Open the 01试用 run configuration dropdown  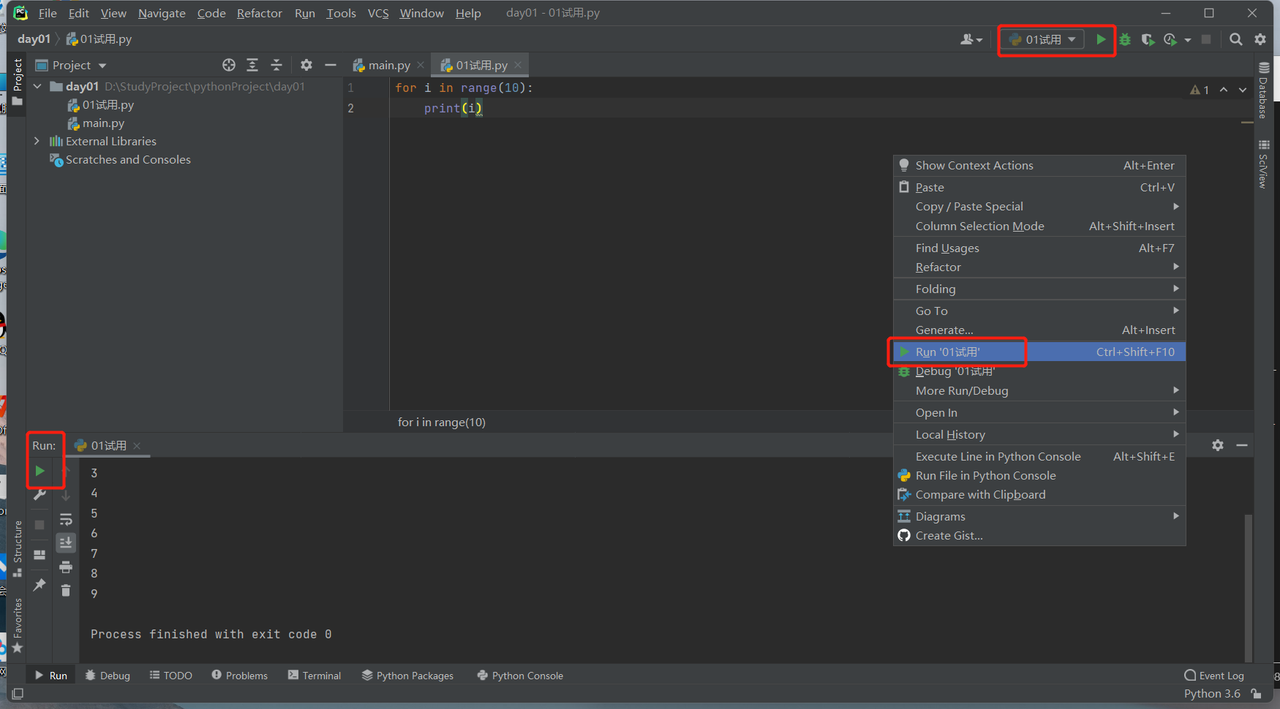(x=1043, y=39)
